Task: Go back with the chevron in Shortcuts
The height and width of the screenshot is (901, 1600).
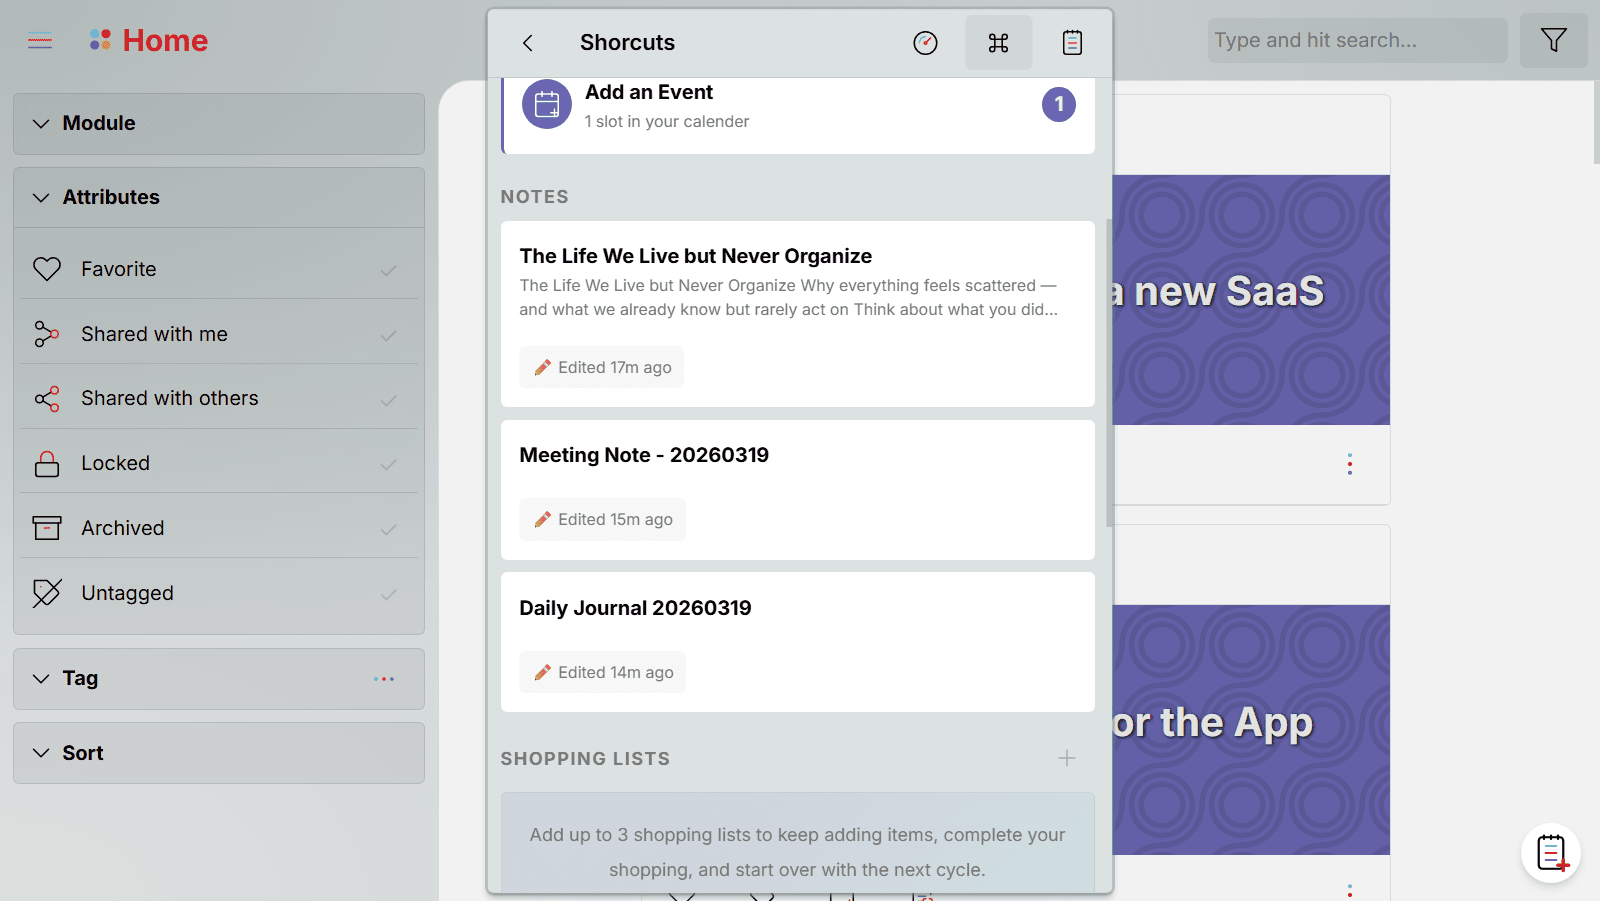Action: 527,42
